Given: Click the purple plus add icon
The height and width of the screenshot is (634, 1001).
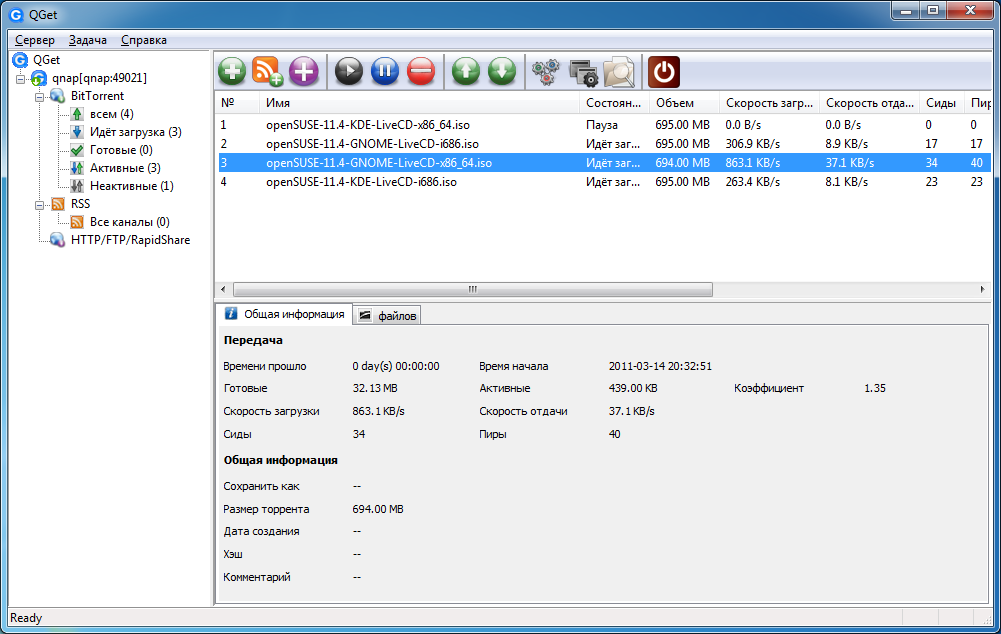Looking at the screenshot, I should pos(303,71).
